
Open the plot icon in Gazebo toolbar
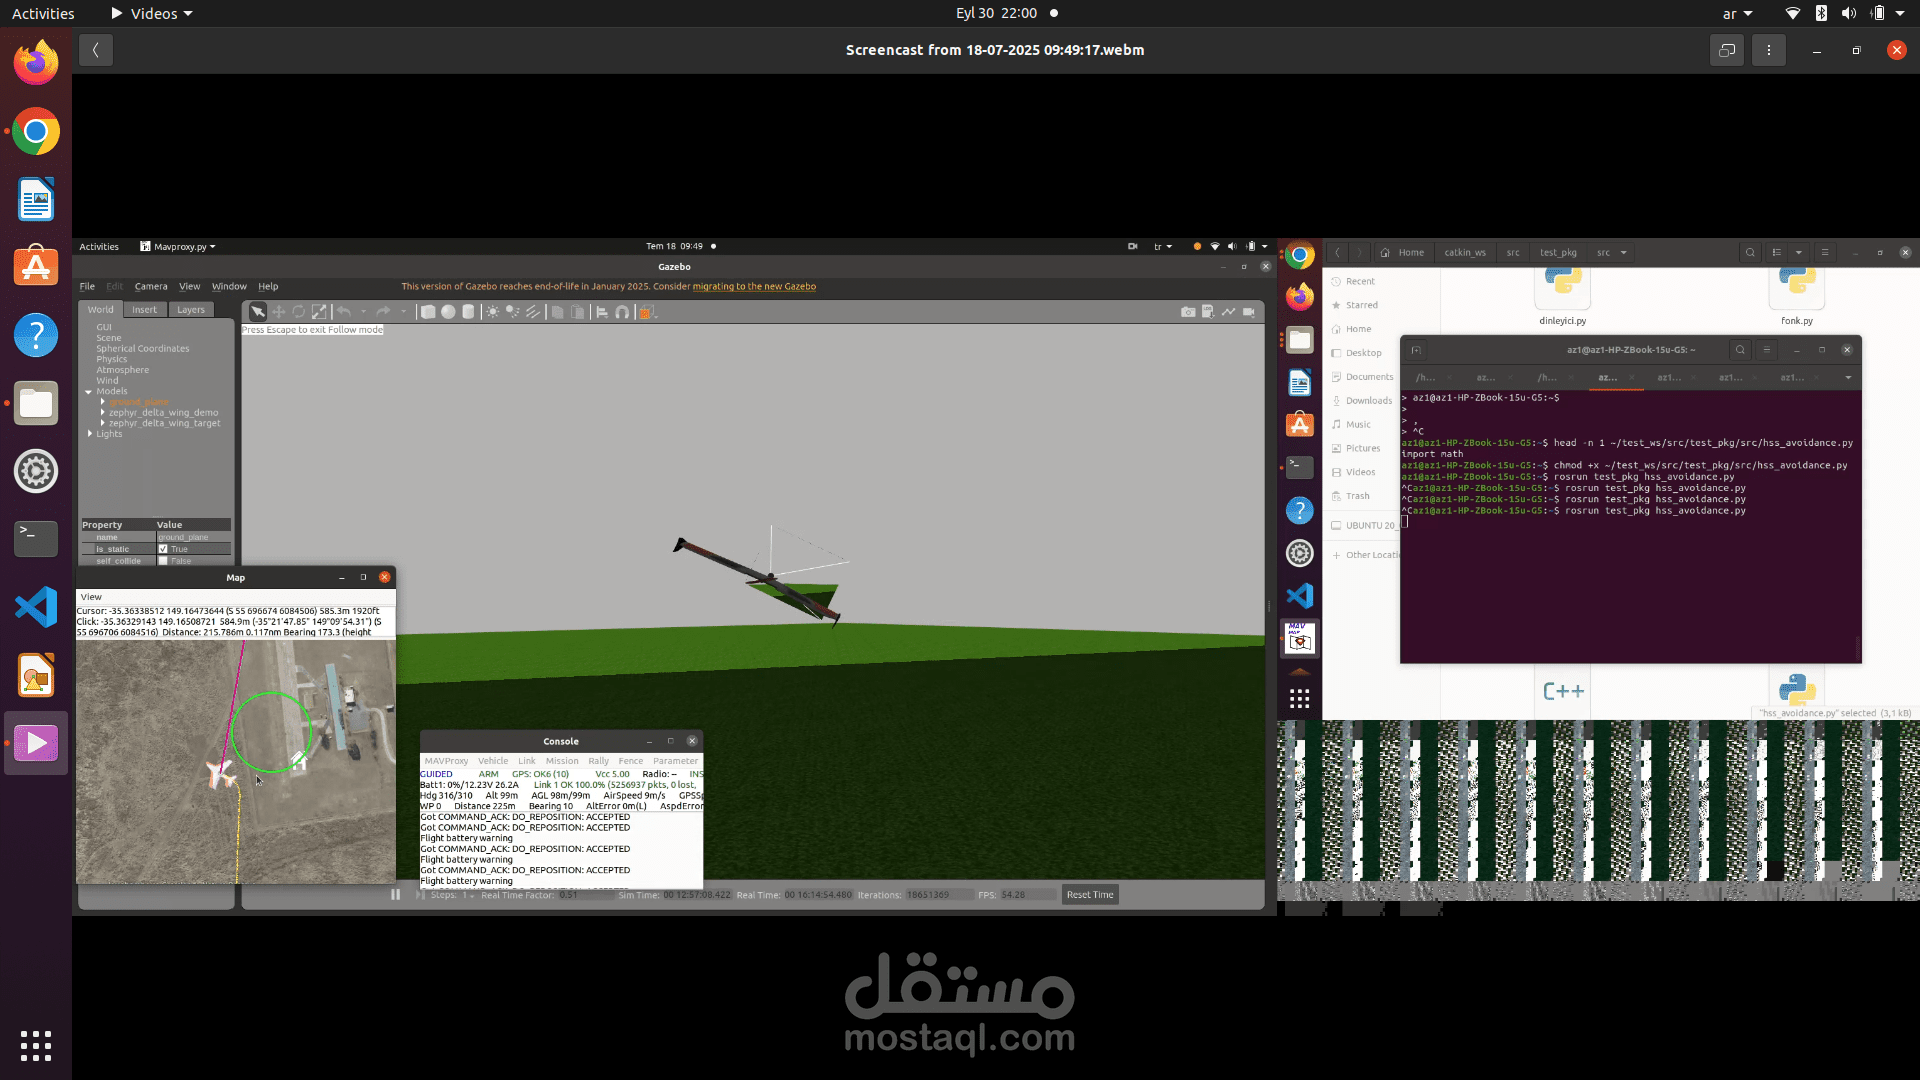(x=1228, y=312)
